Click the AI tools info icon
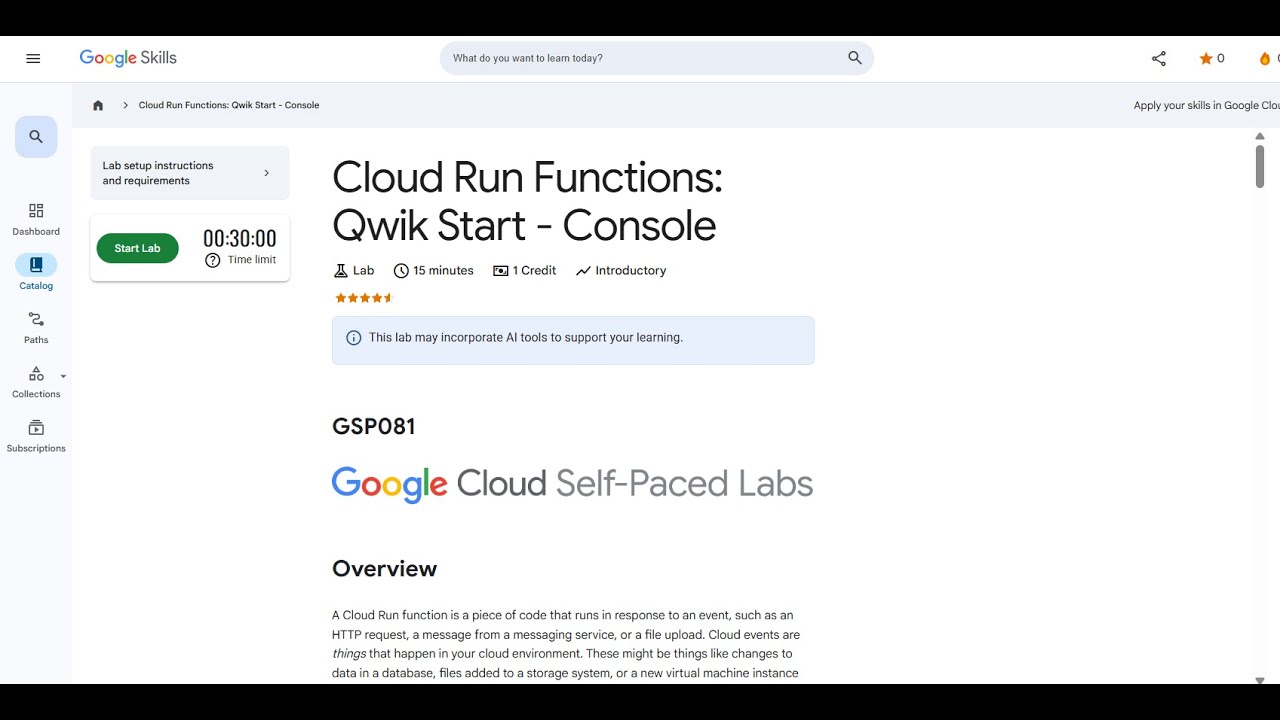The width and height of the screenshot is (1280, 720). point(353,338)
